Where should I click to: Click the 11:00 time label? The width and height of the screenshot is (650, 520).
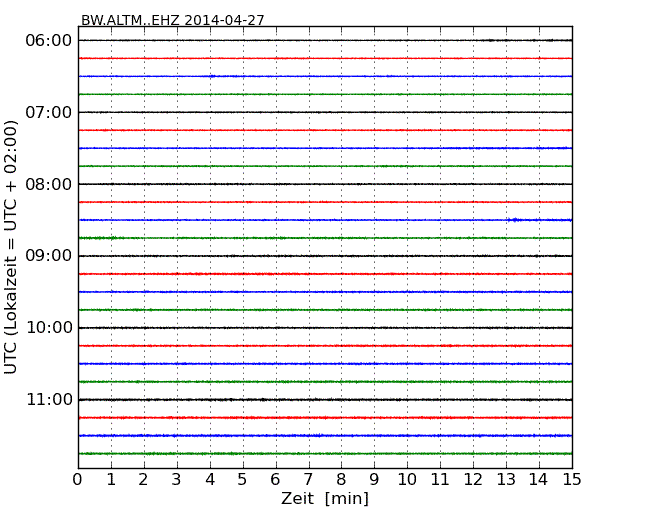pyautogui.click(x=49, y=399)
